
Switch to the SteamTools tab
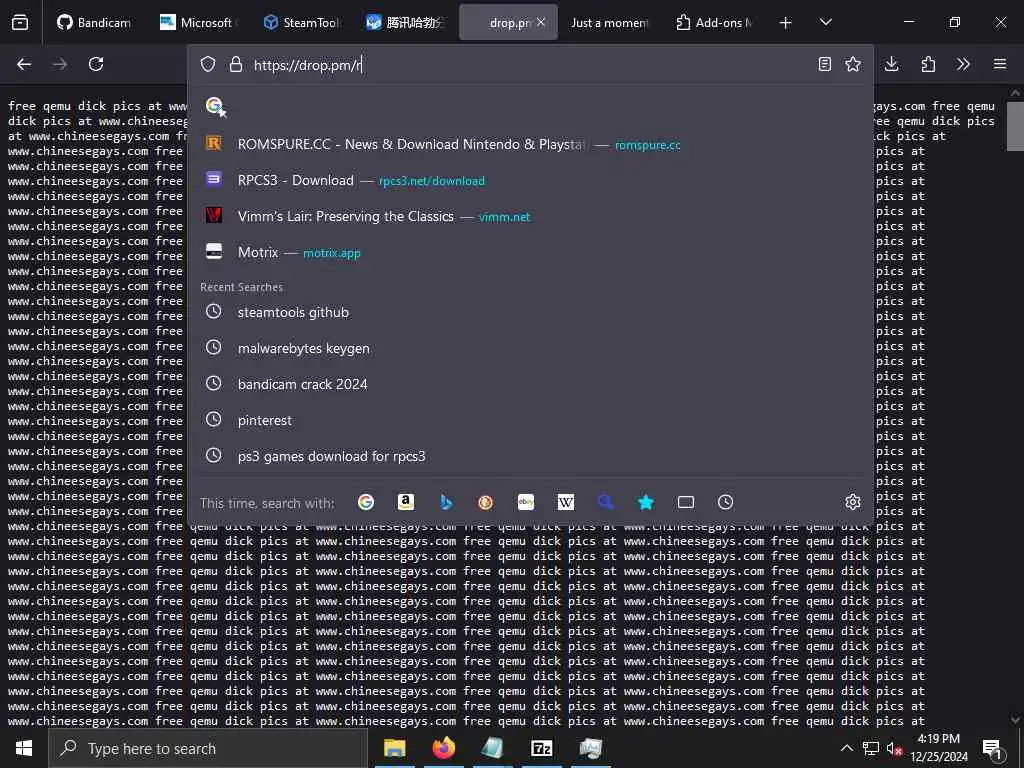[x=300, y=22]
